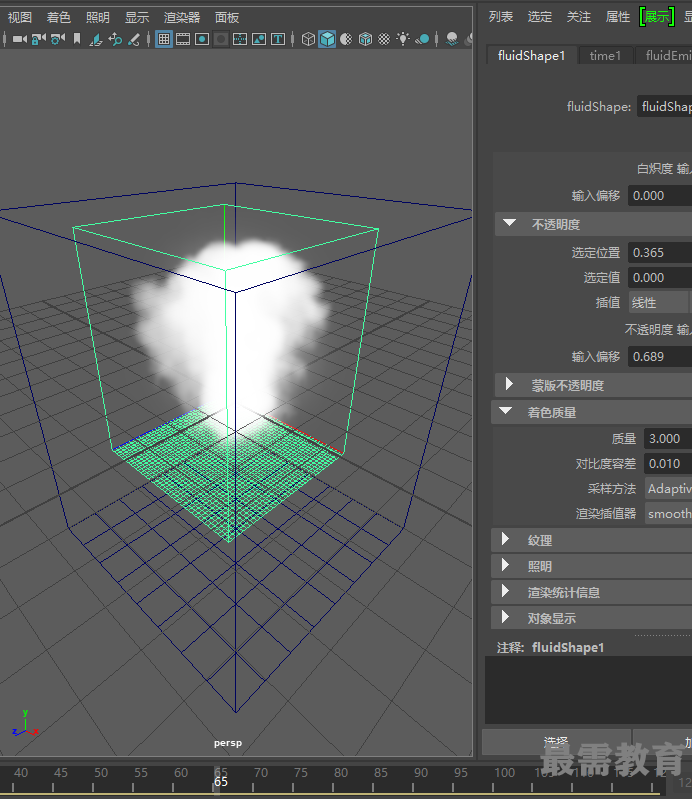The width and height of the screenshot is (692, 799).
Task: Toggle the resolution gate icon
Action: 202,39
